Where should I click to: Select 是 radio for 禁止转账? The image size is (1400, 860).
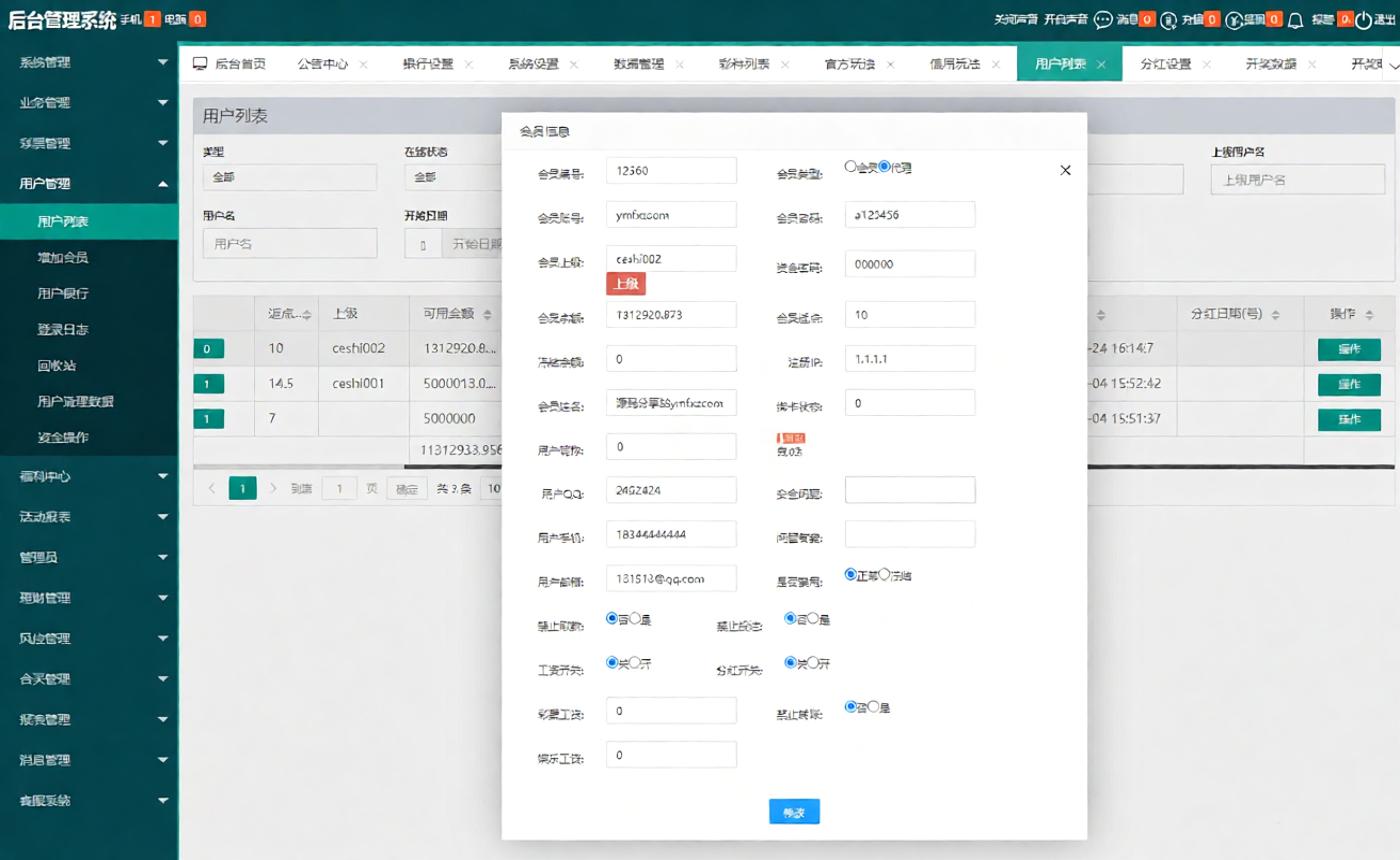(x=873, y=707)
